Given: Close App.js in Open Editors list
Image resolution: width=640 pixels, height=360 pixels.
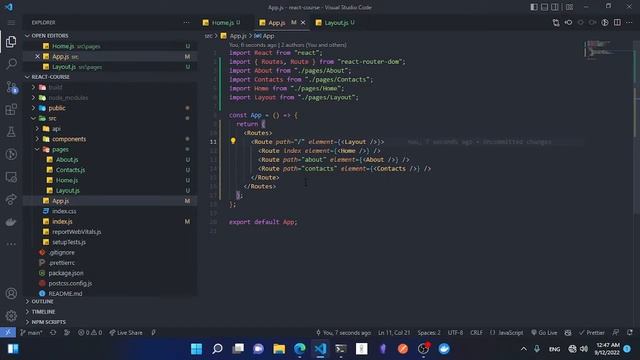Looking at the screenshot, I should click(x=37, y=56).
